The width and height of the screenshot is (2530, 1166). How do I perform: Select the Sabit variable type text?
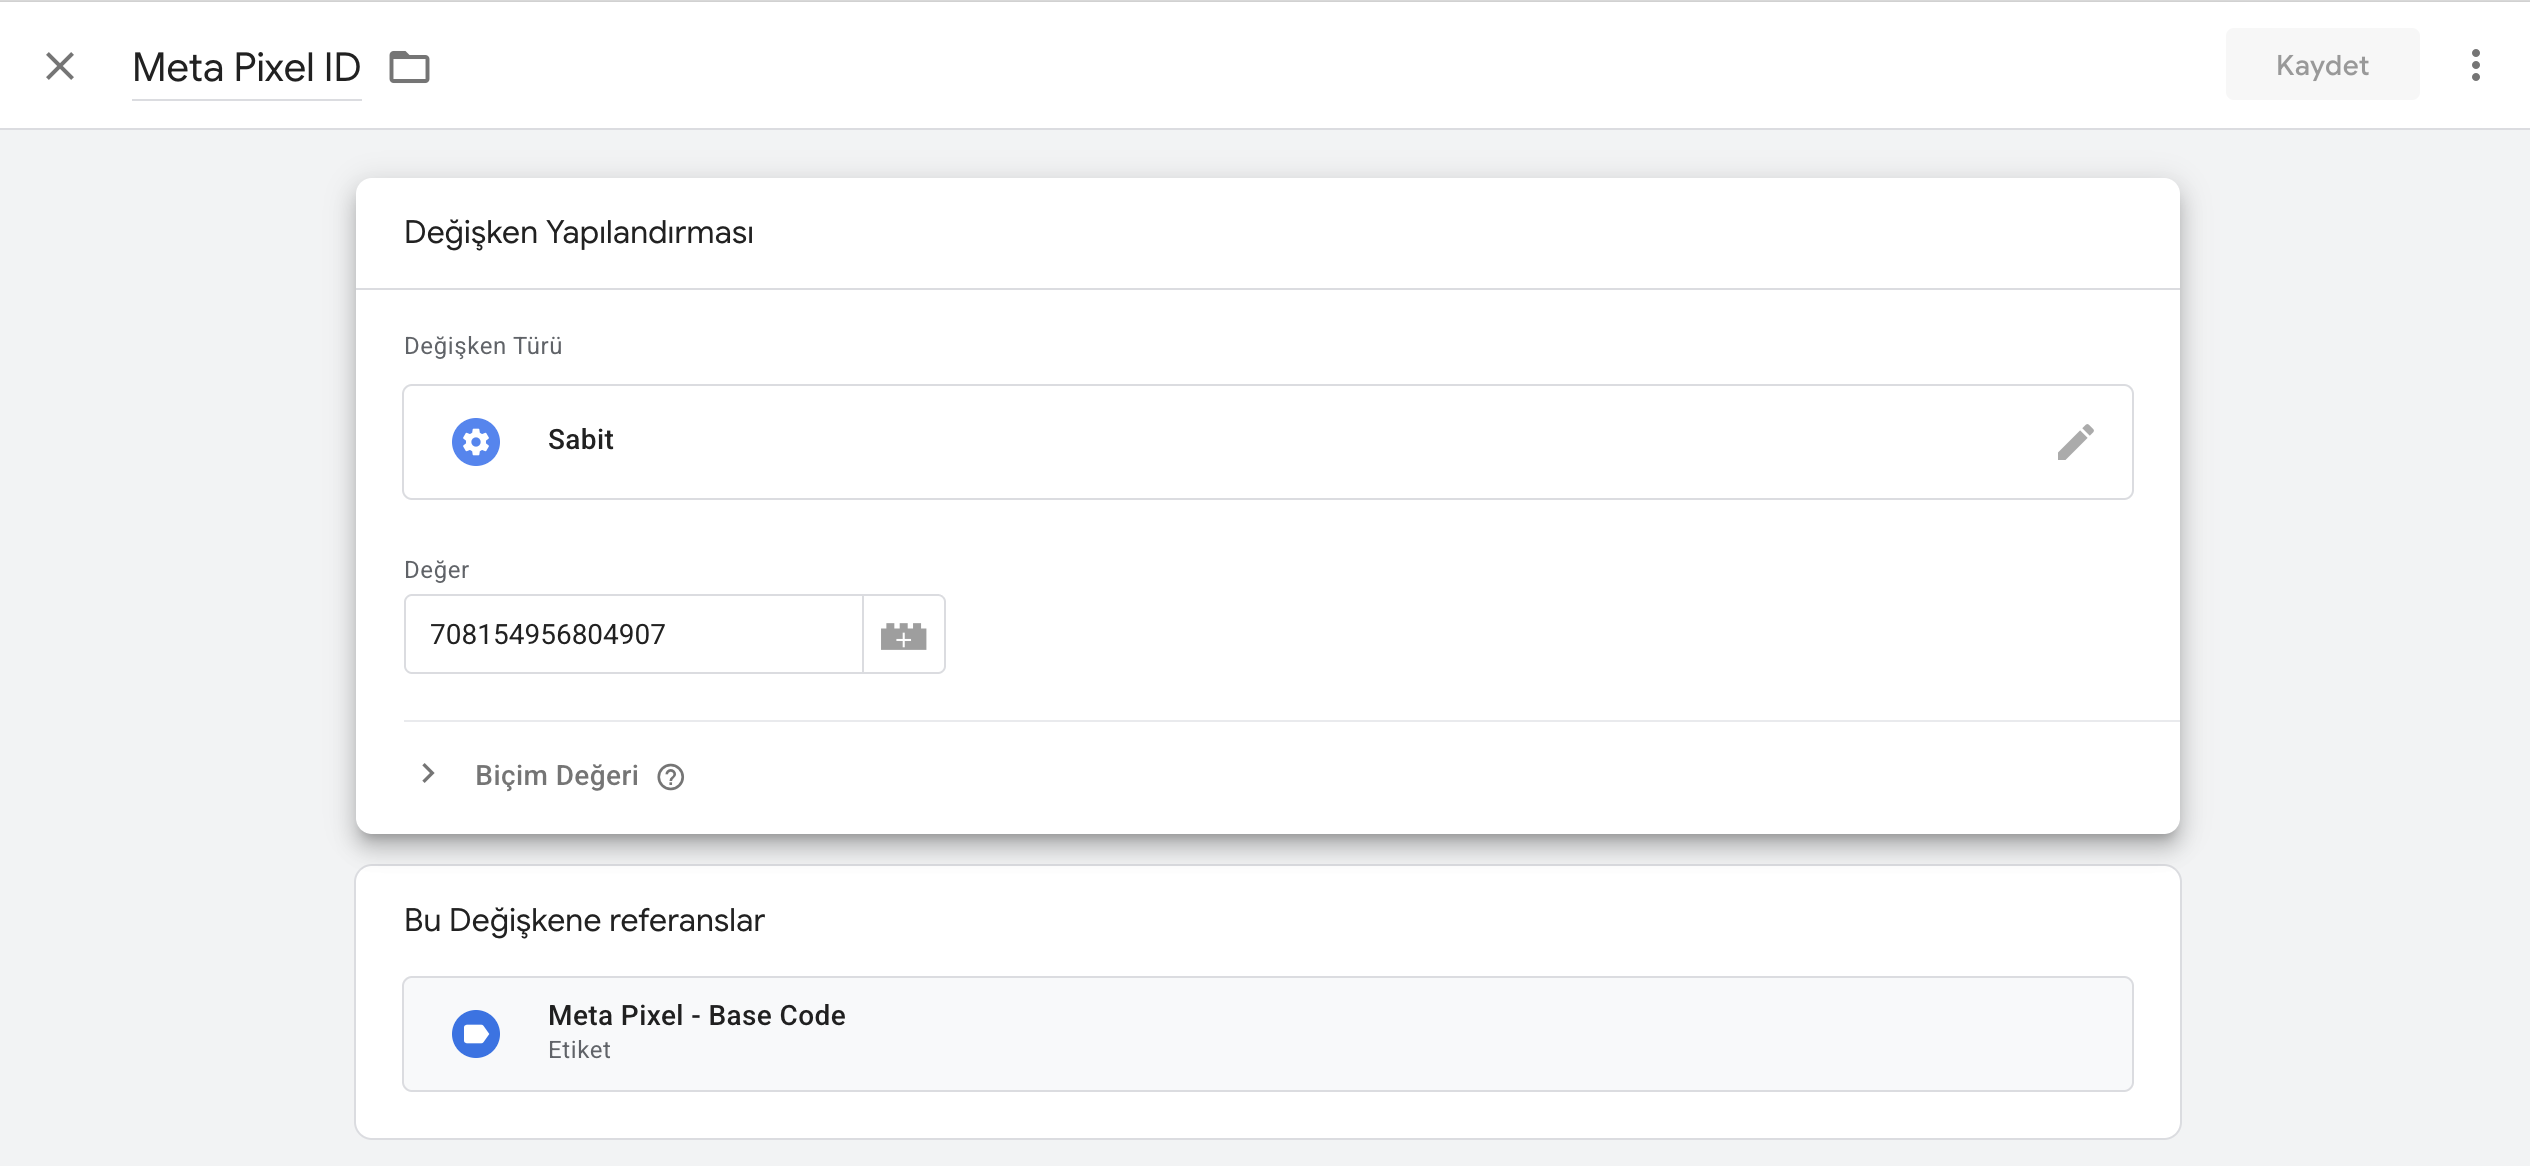pyautogui.click(x=580, y=440)
